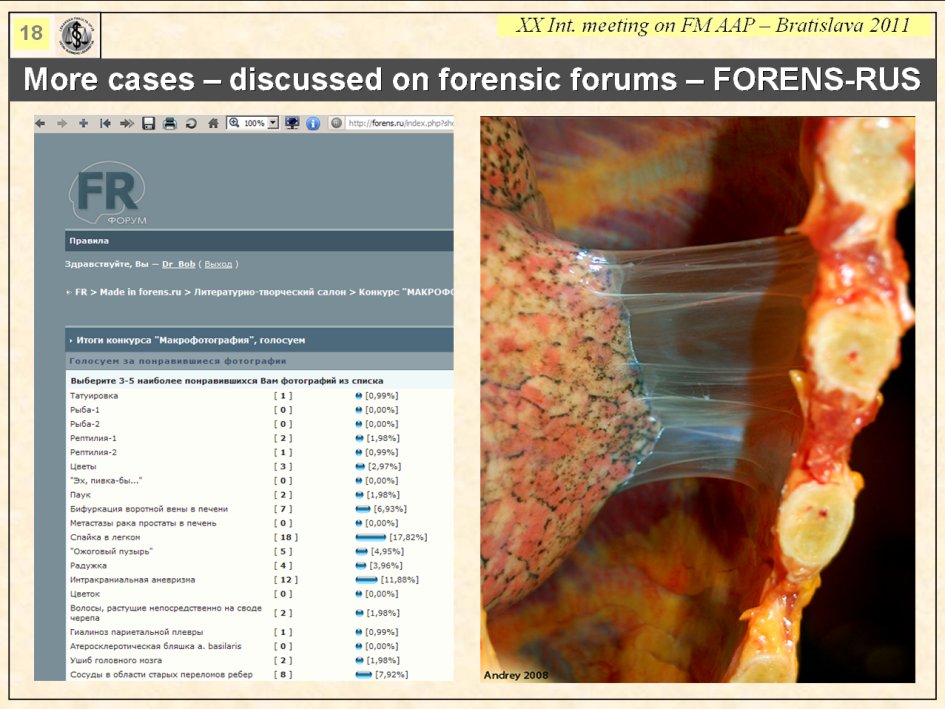The image size is (945, 709).
Task: Save the page with the floppy disk icon
Action: tap(148, 124)
